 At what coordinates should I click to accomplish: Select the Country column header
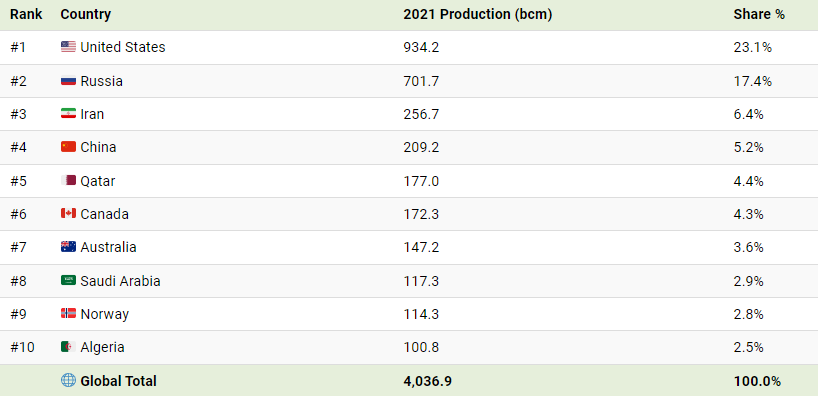tap(86, 15)
